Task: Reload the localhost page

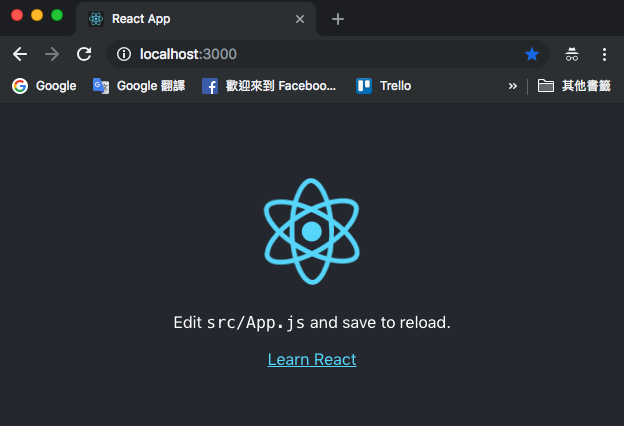Action: pos(84,54)
